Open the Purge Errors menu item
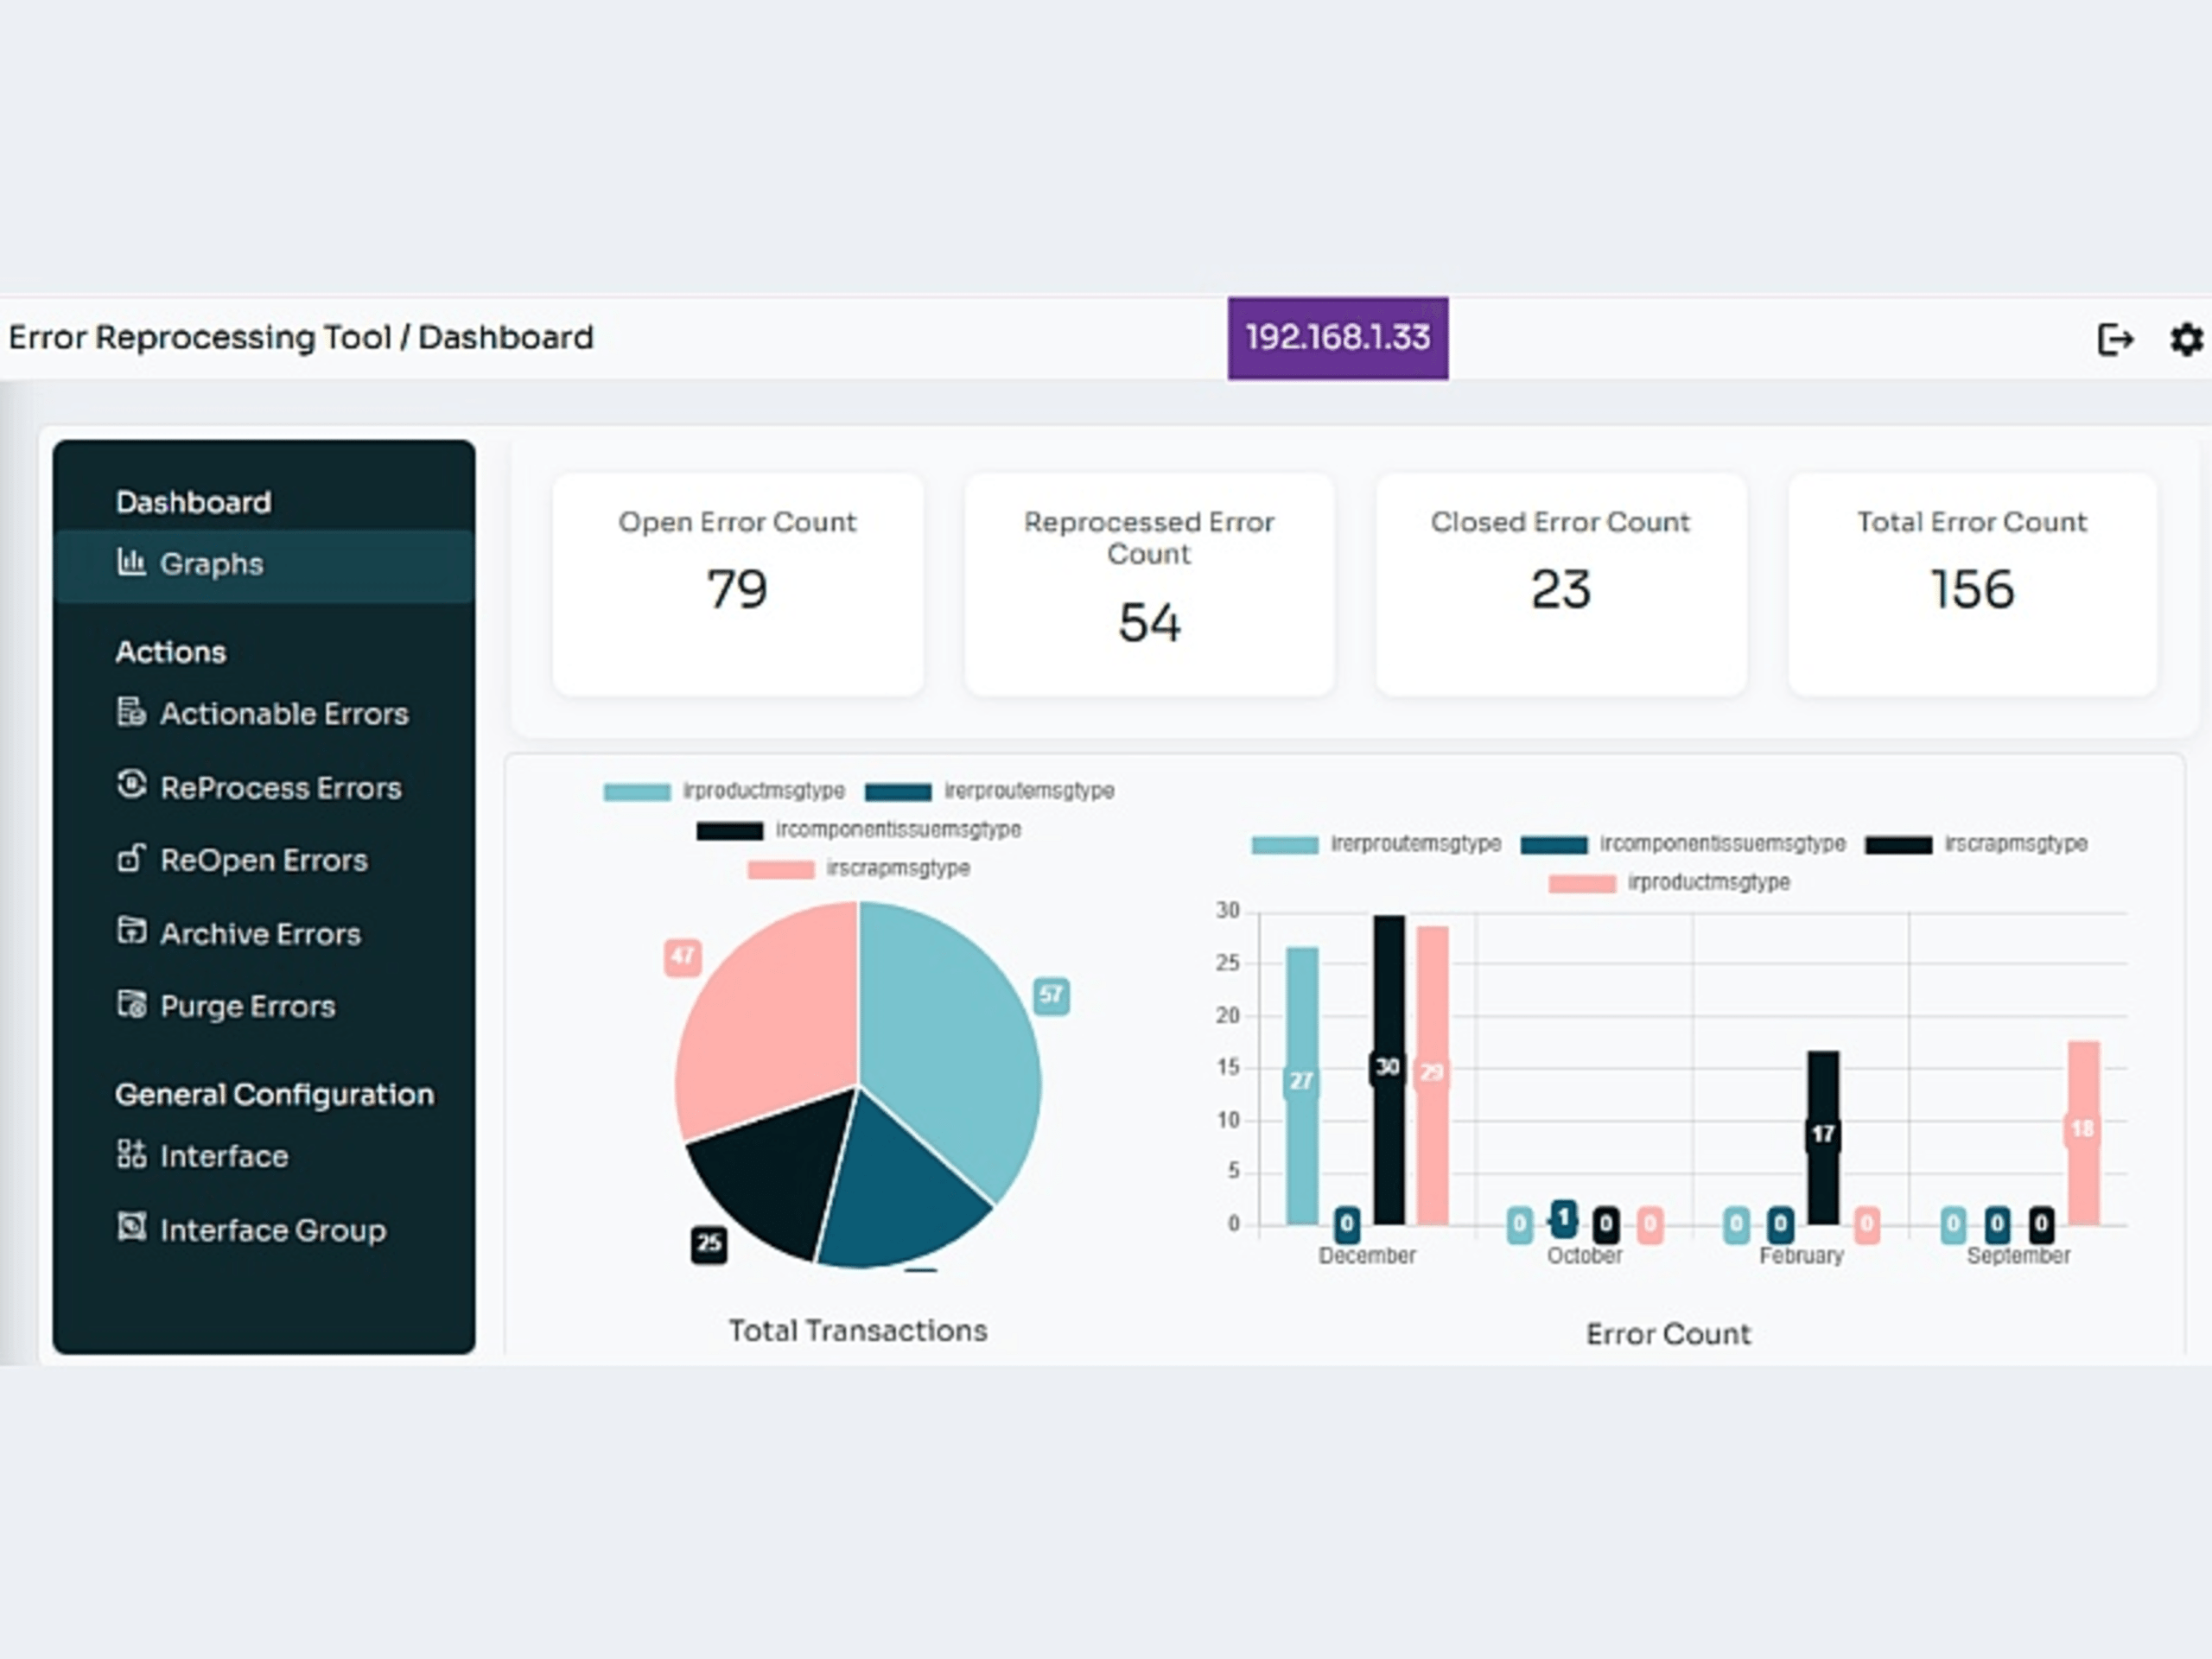 [247, 1006]
